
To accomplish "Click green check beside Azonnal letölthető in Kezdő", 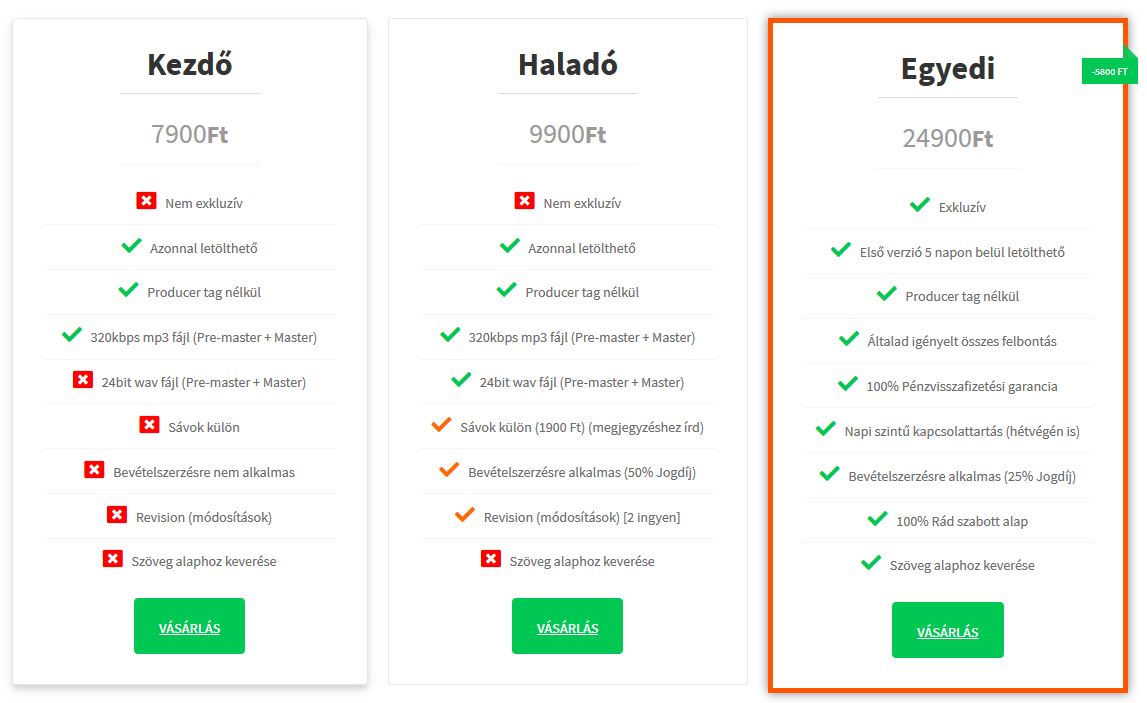I will 131,246.
